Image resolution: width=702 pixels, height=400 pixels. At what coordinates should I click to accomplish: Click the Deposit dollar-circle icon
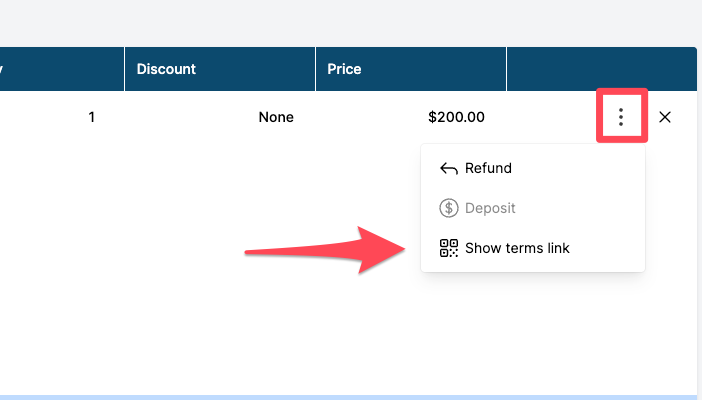coord(449,208)
